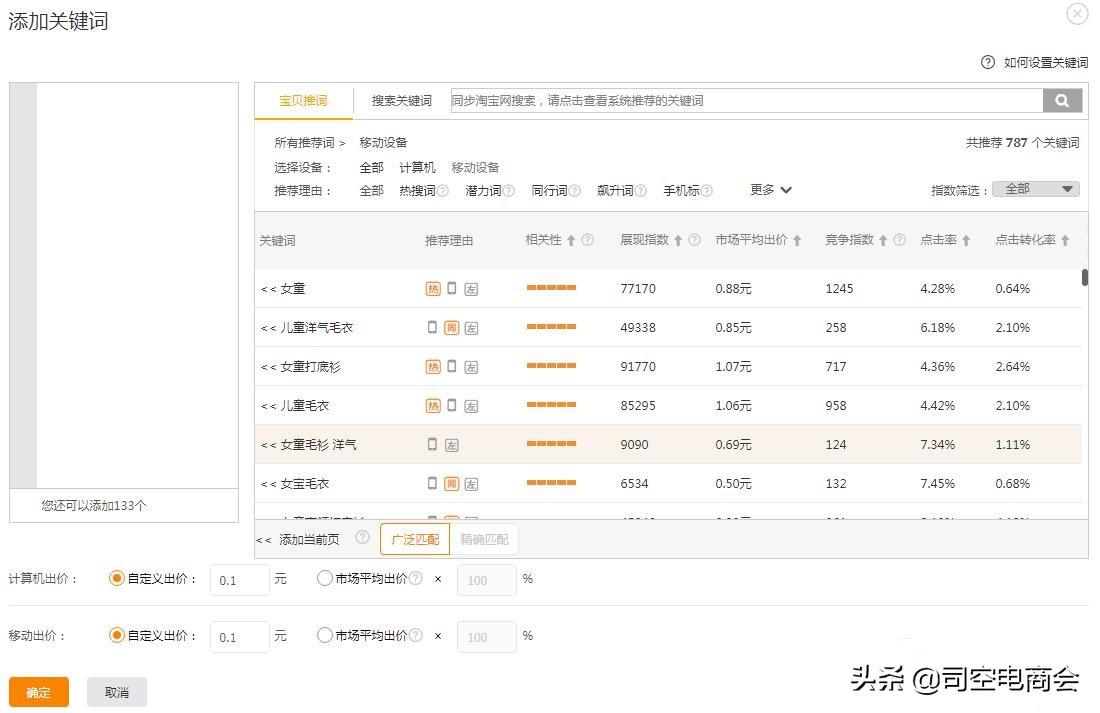The width and height of the screenshot is (1100, 713).
Task: Open help icon next to 竞争指数 header
Action: [899, 240]
